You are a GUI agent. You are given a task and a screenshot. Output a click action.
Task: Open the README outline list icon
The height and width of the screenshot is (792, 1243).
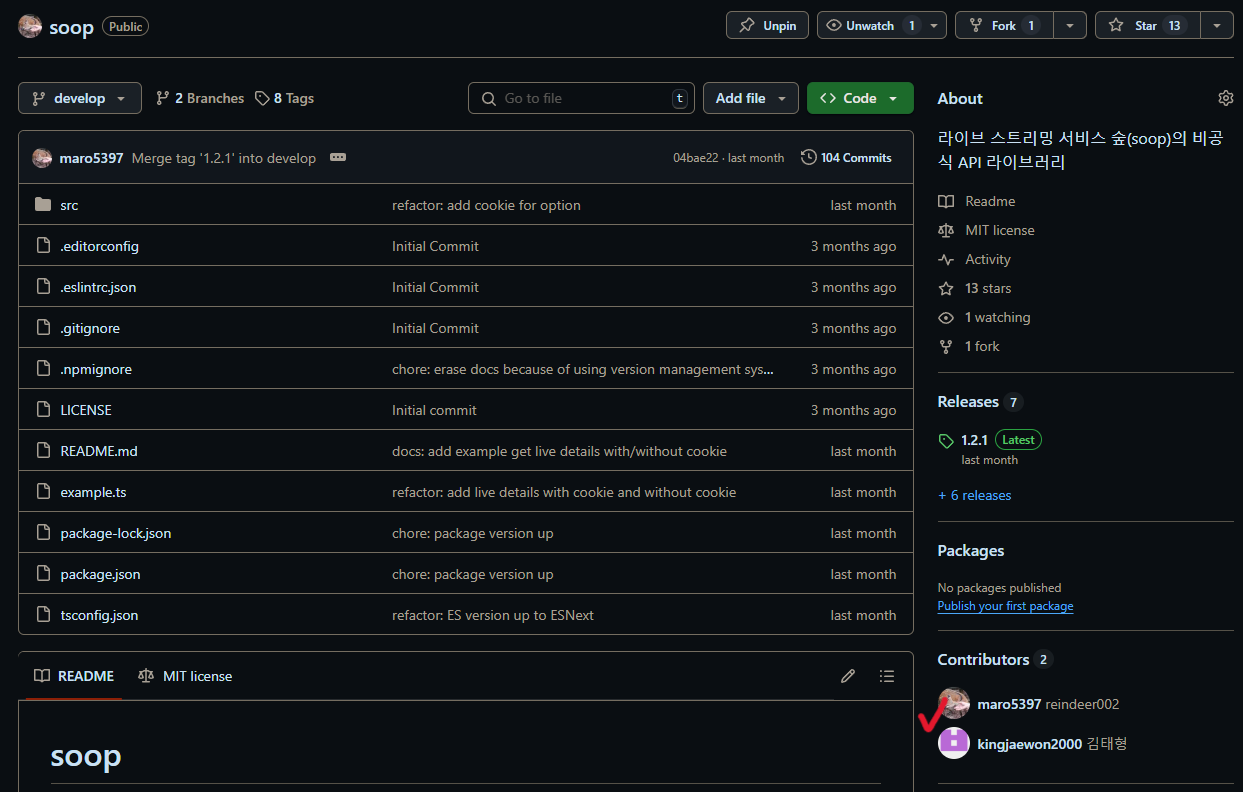pyautogui.click(x=887, y=676)
